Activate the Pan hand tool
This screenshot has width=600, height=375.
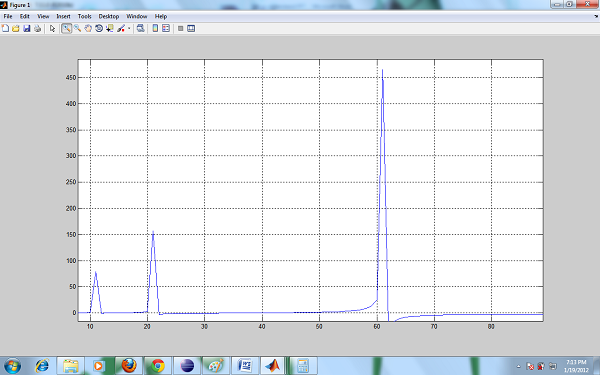pos(88,28)
